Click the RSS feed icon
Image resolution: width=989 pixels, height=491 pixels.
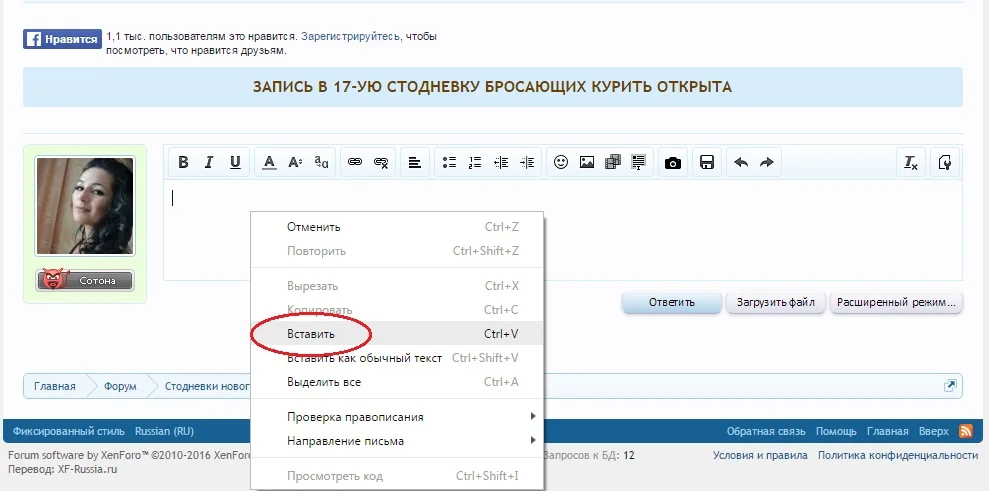point(966,431)
